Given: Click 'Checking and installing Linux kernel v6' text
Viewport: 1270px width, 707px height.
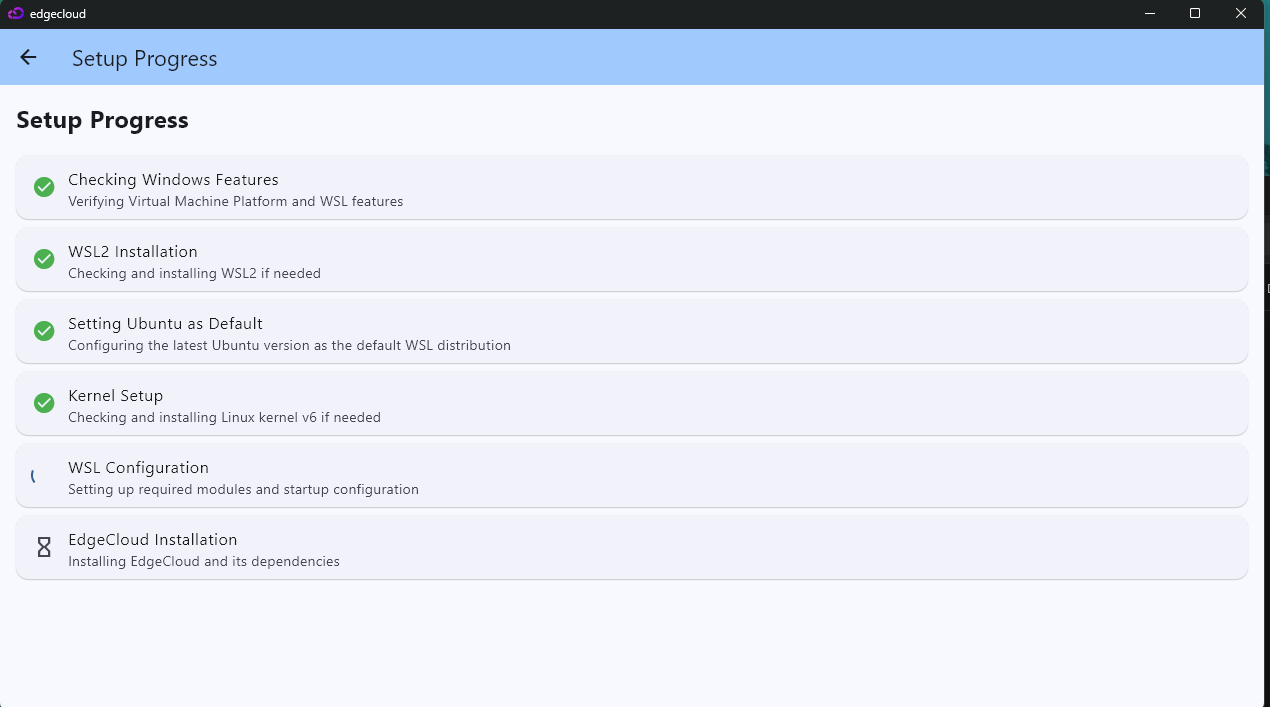Looking at the screenshot, I should [224, 417].
